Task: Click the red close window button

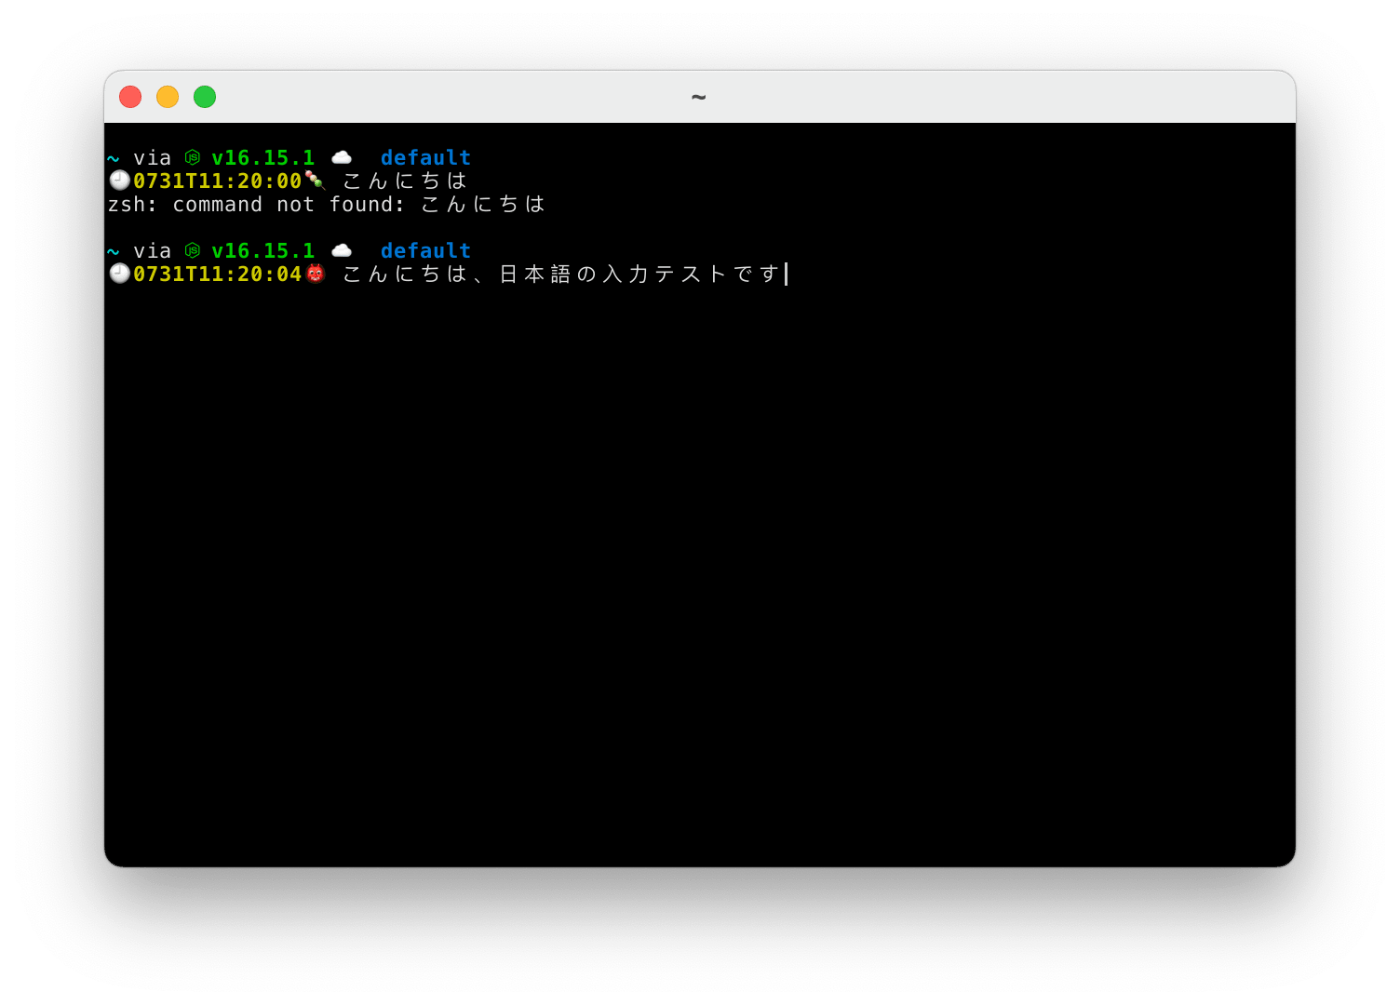Action: (x=130, y=97)
